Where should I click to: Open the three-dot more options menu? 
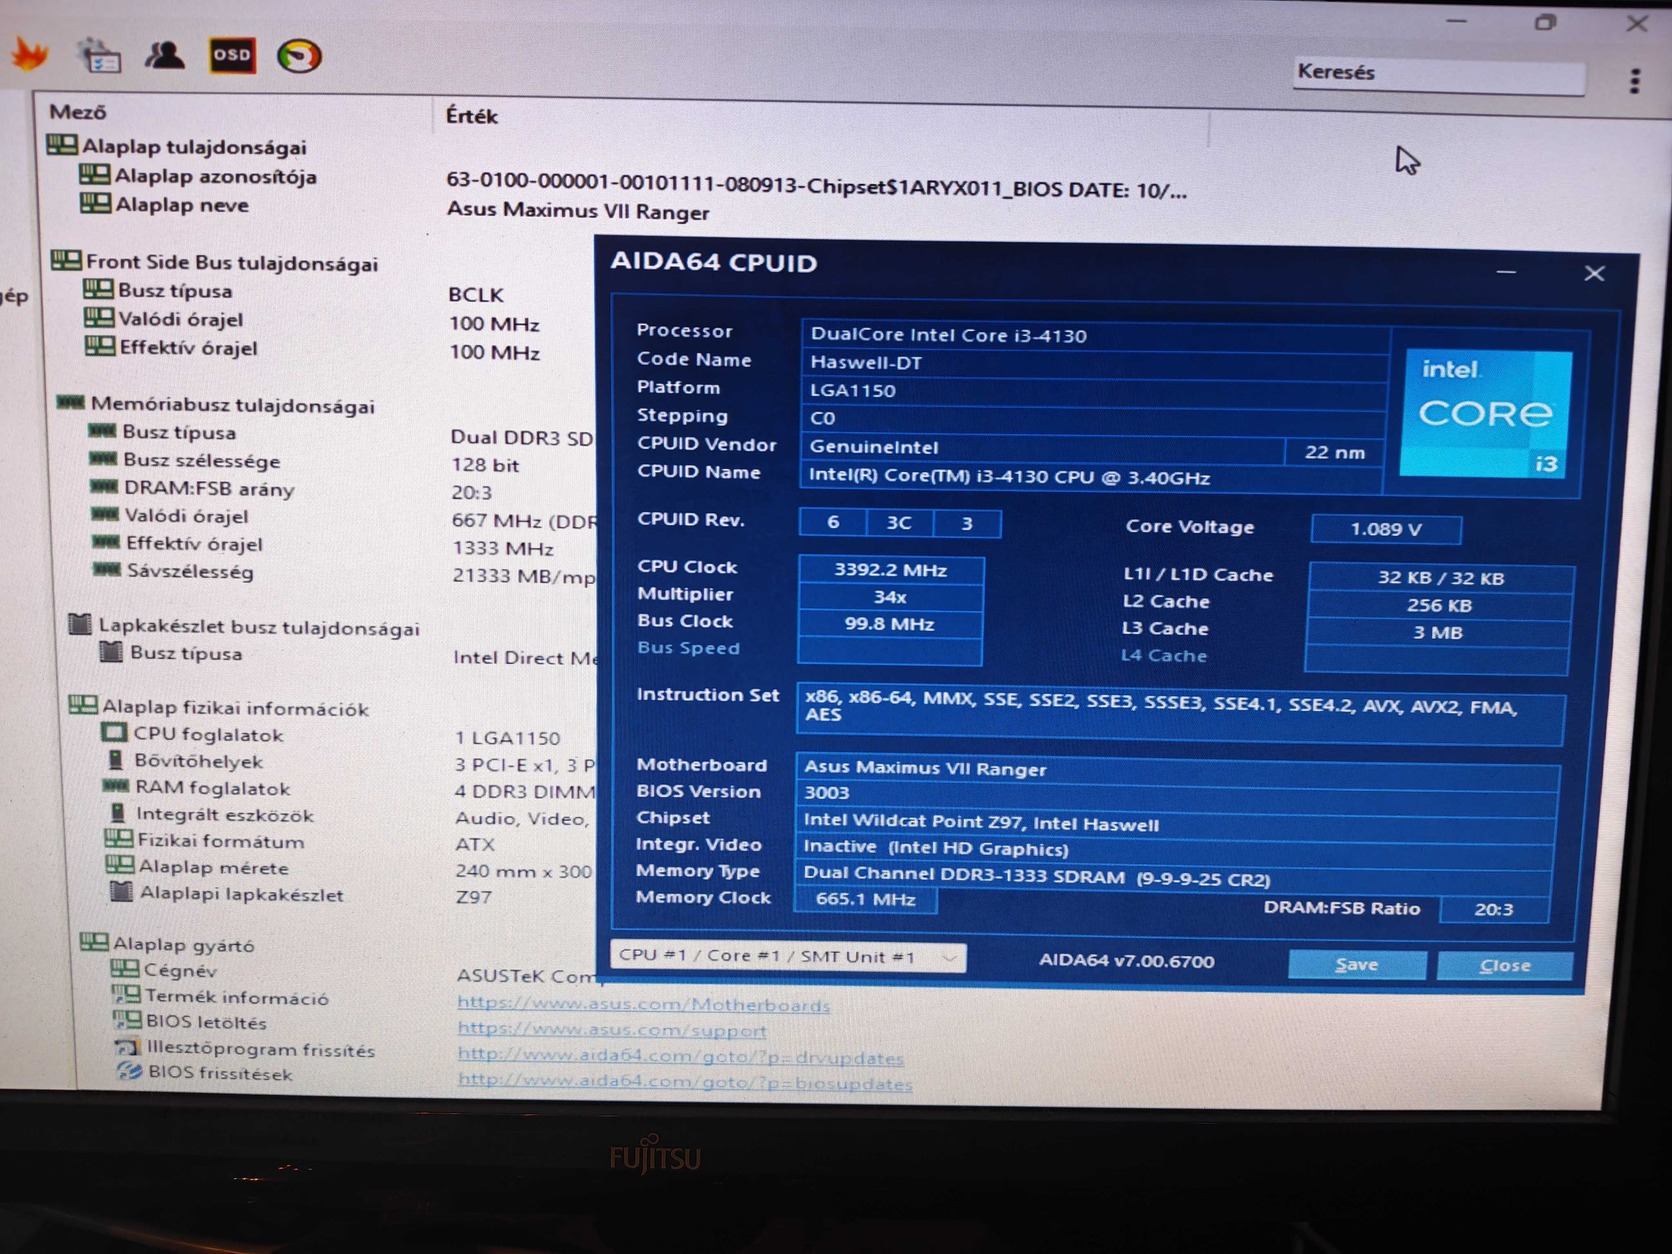click(1634, 81)
